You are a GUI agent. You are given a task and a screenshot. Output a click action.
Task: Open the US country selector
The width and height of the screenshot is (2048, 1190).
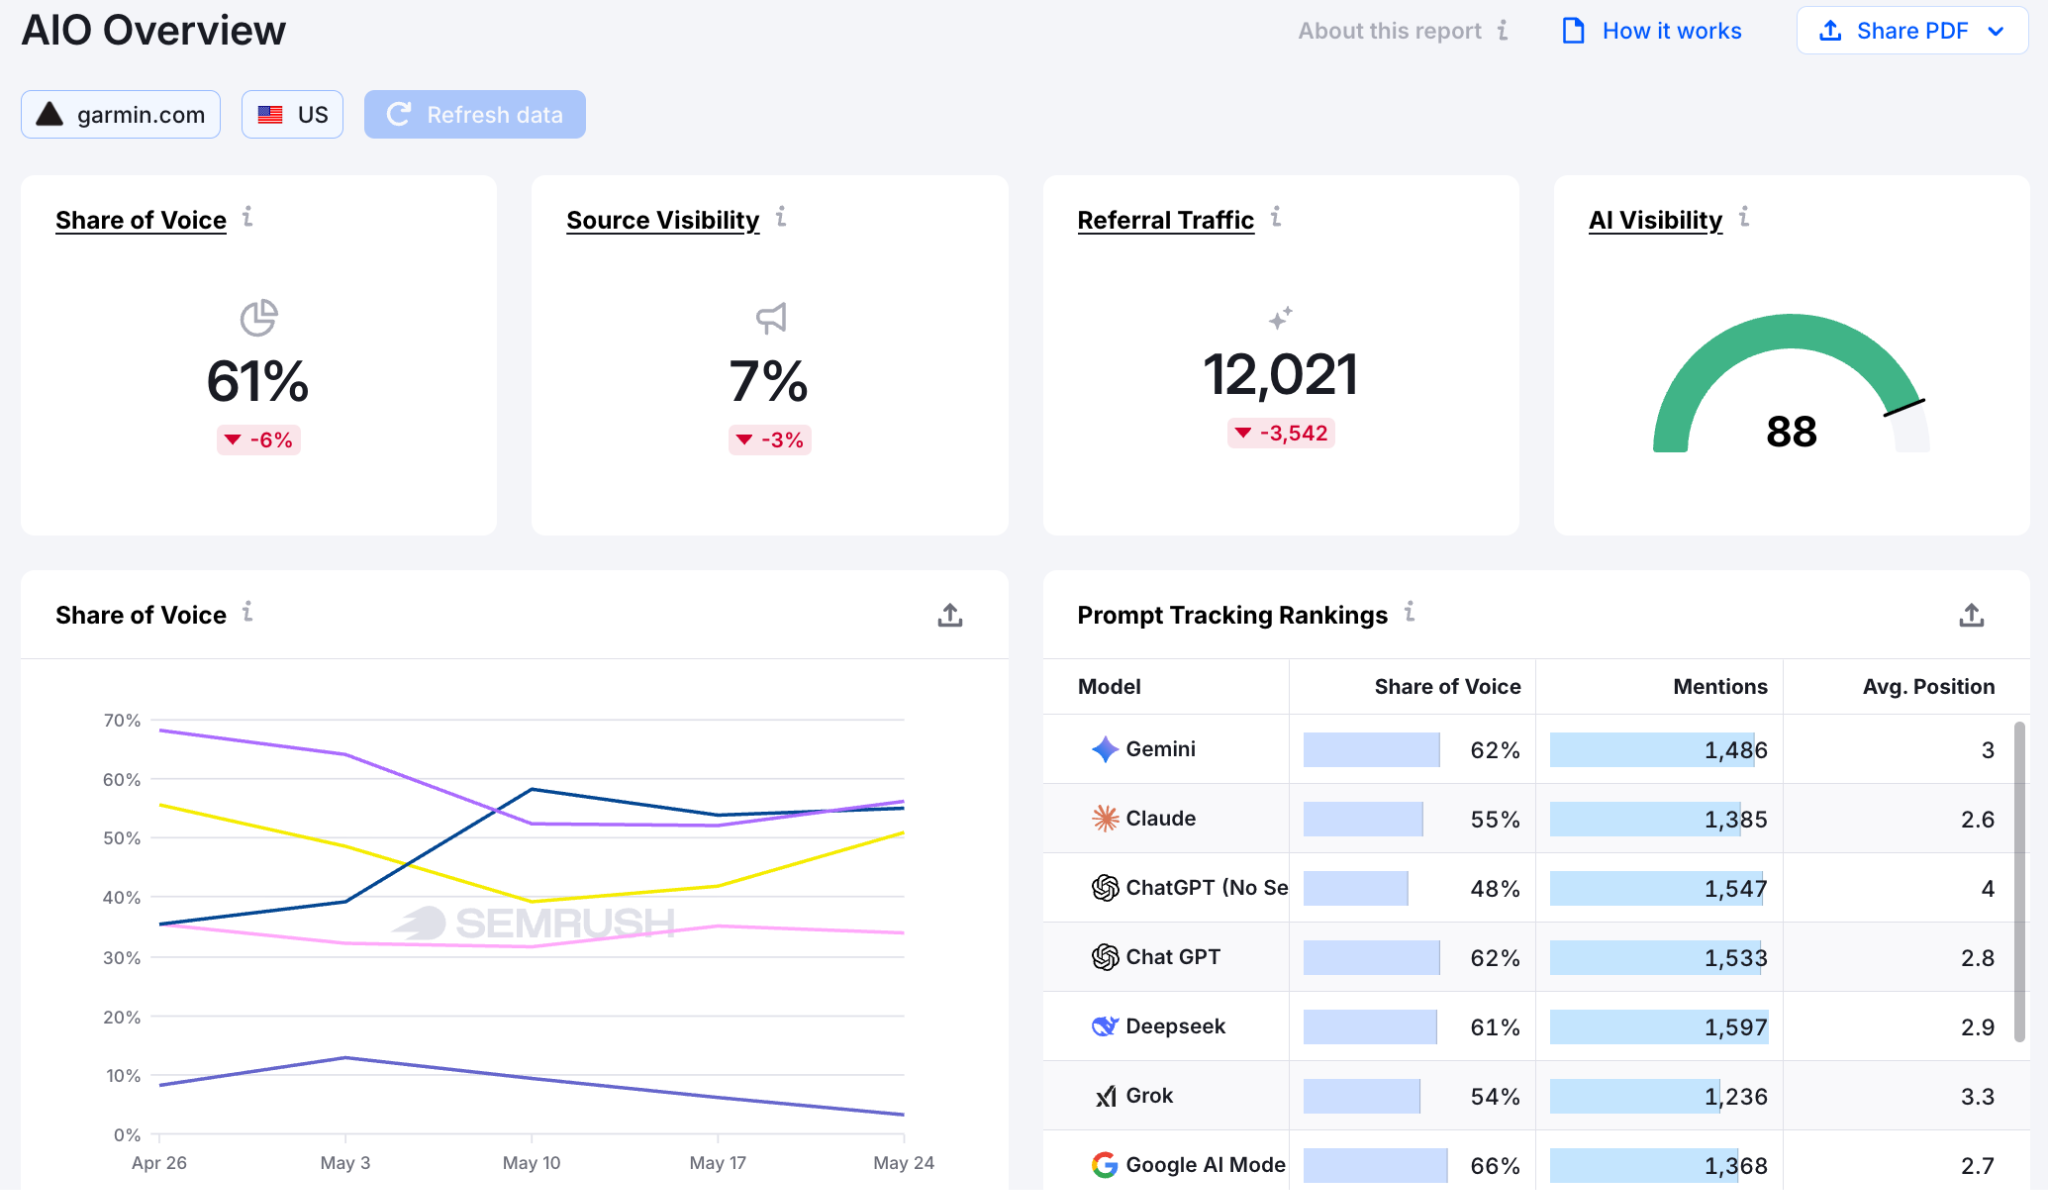click(x=292, y=115)
